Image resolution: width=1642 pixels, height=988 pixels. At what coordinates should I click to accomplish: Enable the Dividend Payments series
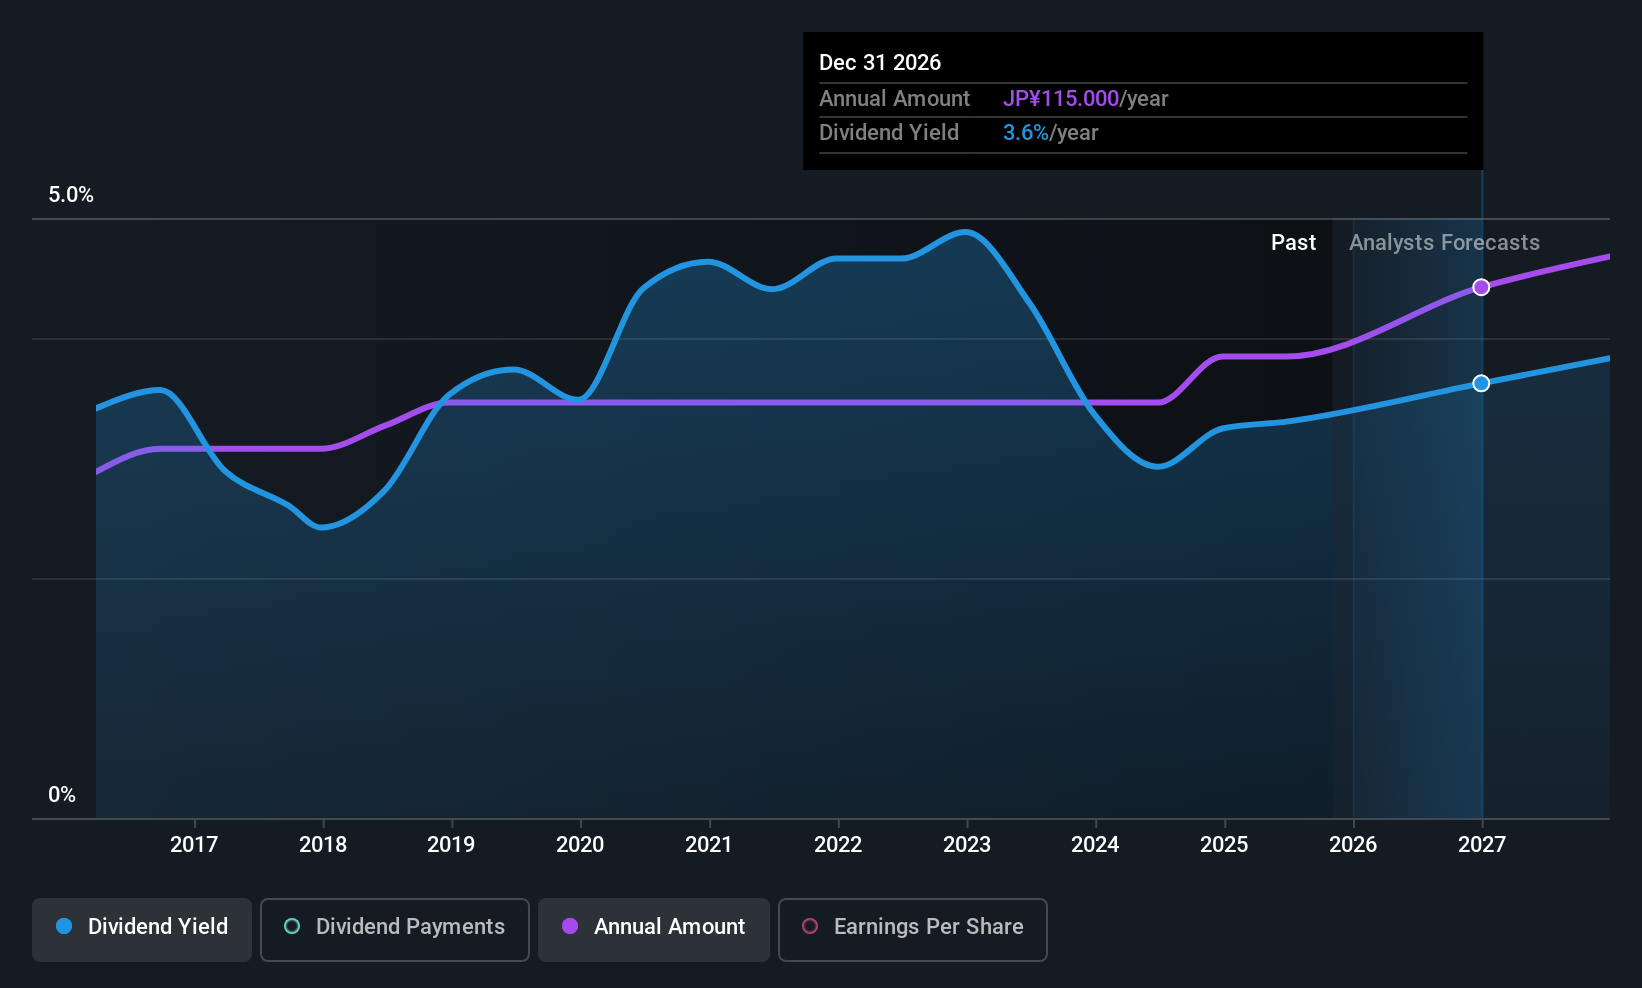pyautogui.click(x=395, y=930)
